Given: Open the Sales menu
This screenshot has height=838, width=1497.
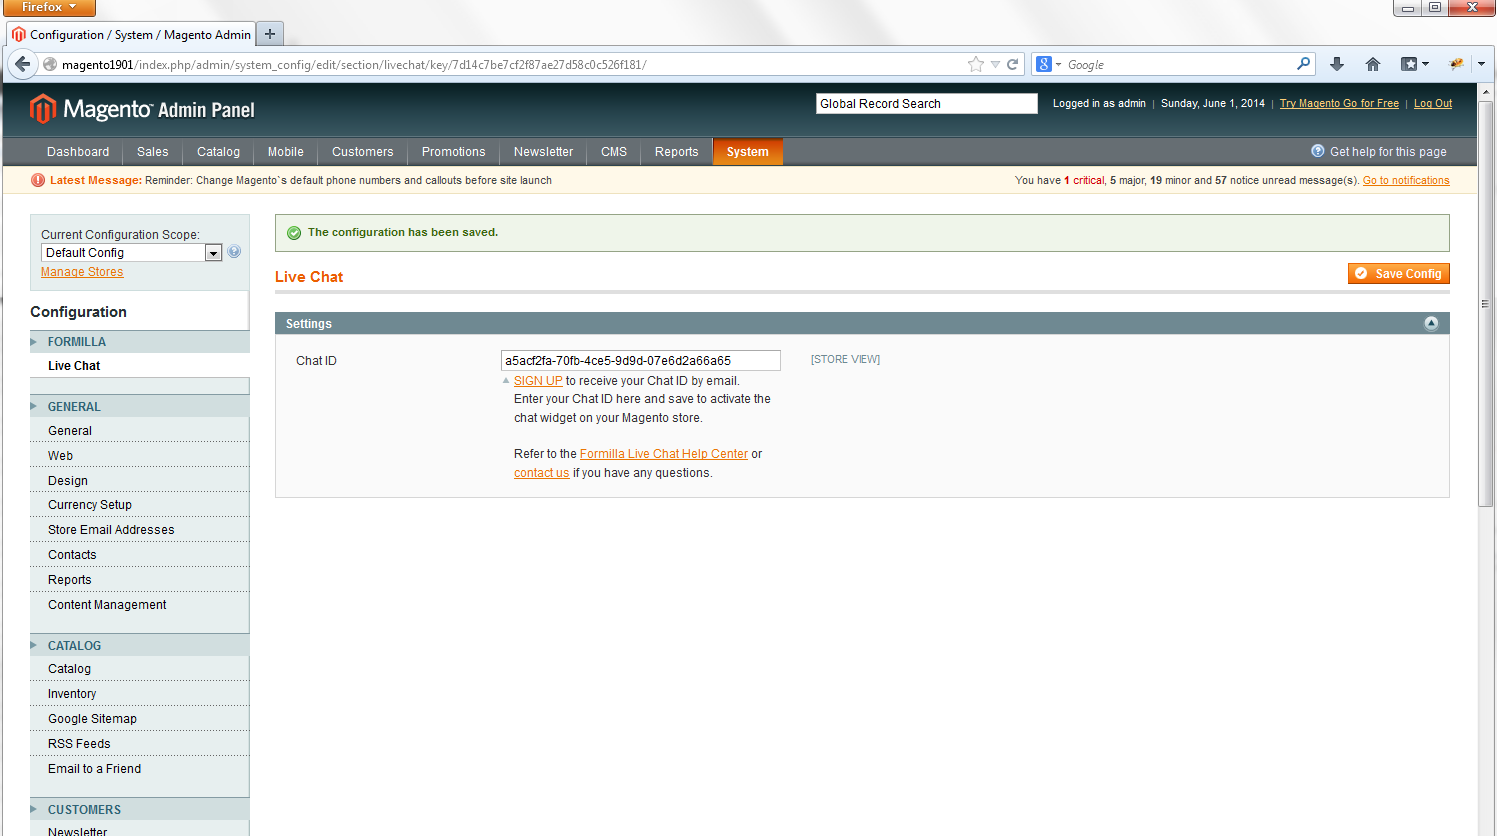Looking at the screenshot, I should point(153,152).
